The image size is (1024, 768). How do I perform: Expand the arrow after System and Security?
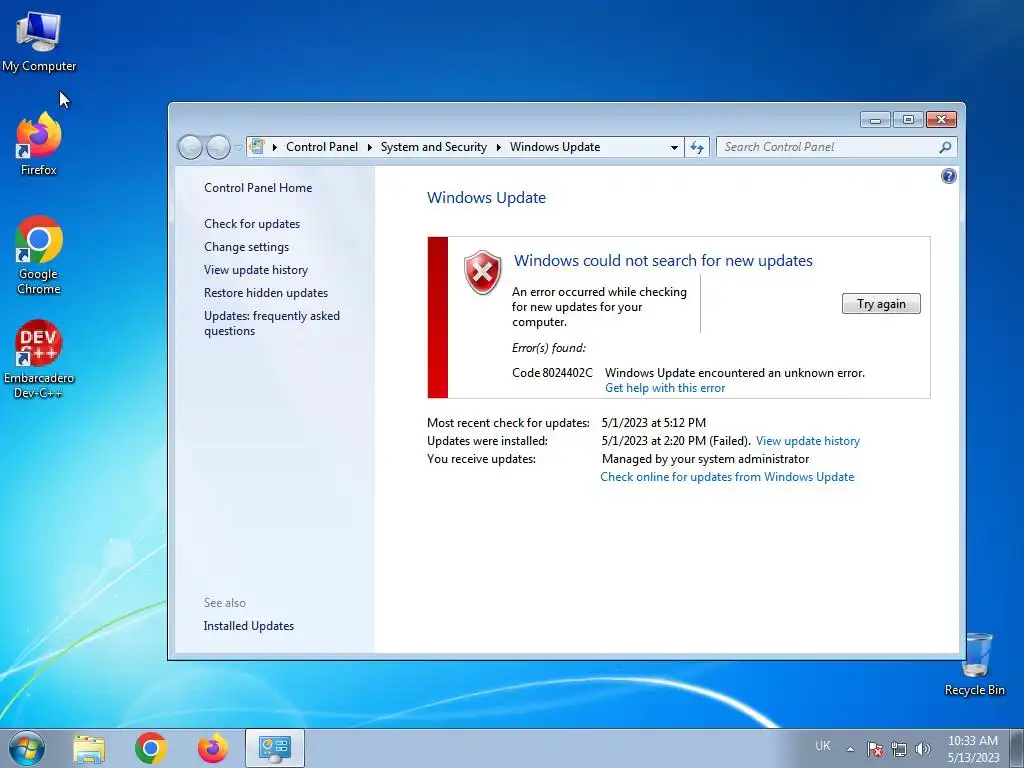coord(499,148)
